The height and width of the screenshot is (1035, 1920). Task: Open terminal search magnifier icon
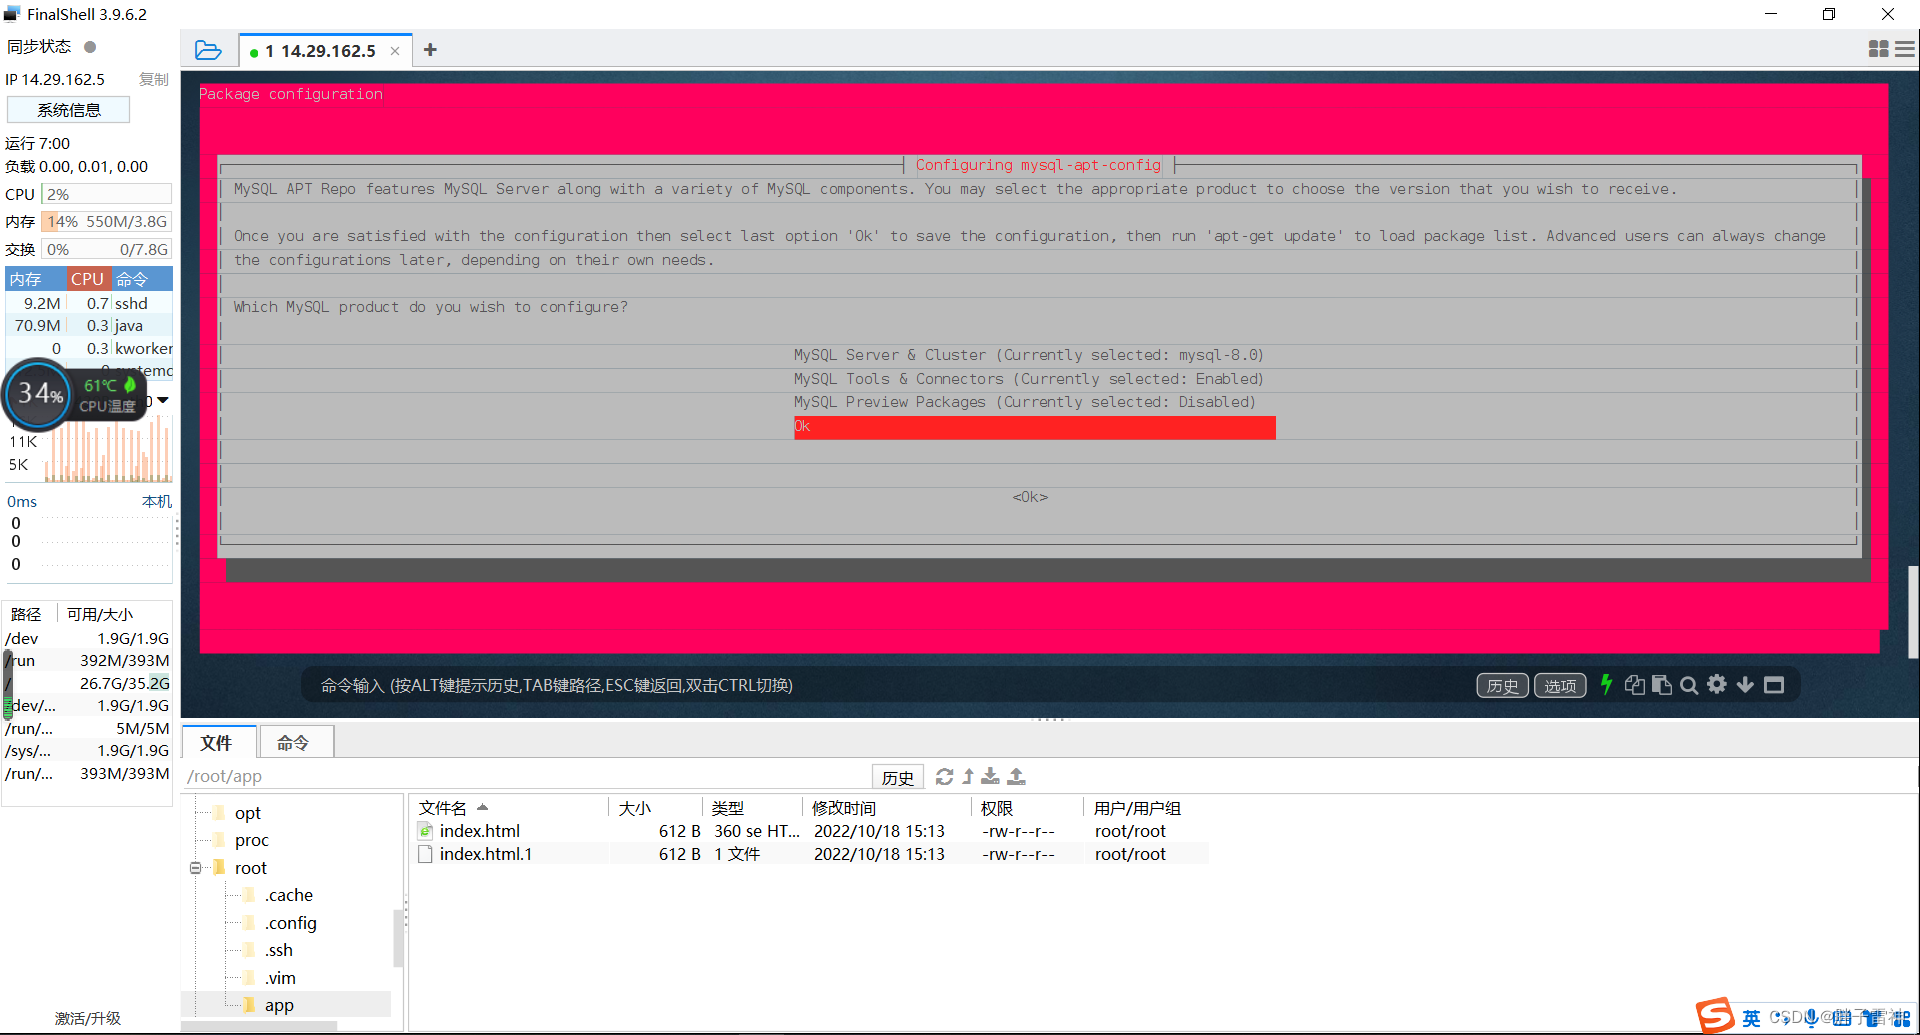point(1689,685)
